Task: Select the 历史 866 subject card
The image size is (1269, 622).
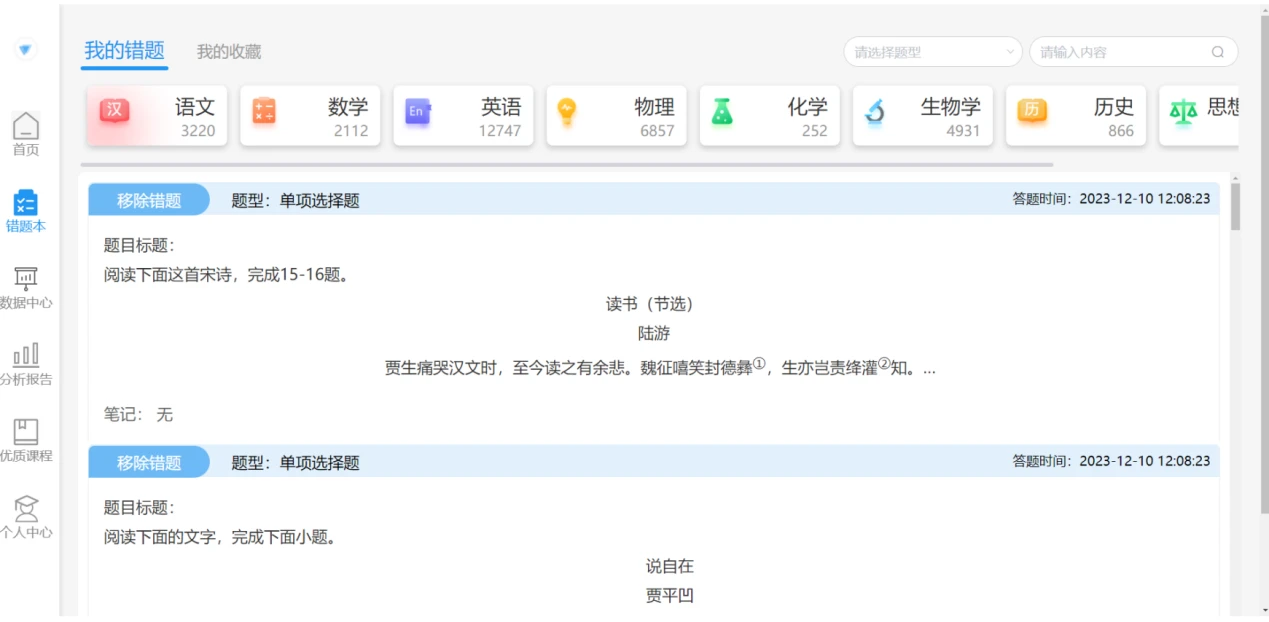Action: (1075, 116)
